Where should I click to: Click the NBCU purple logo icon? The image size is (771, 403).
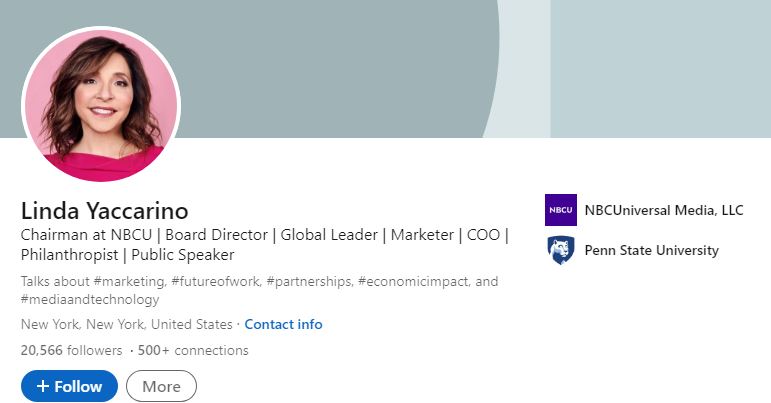point(561,210)
